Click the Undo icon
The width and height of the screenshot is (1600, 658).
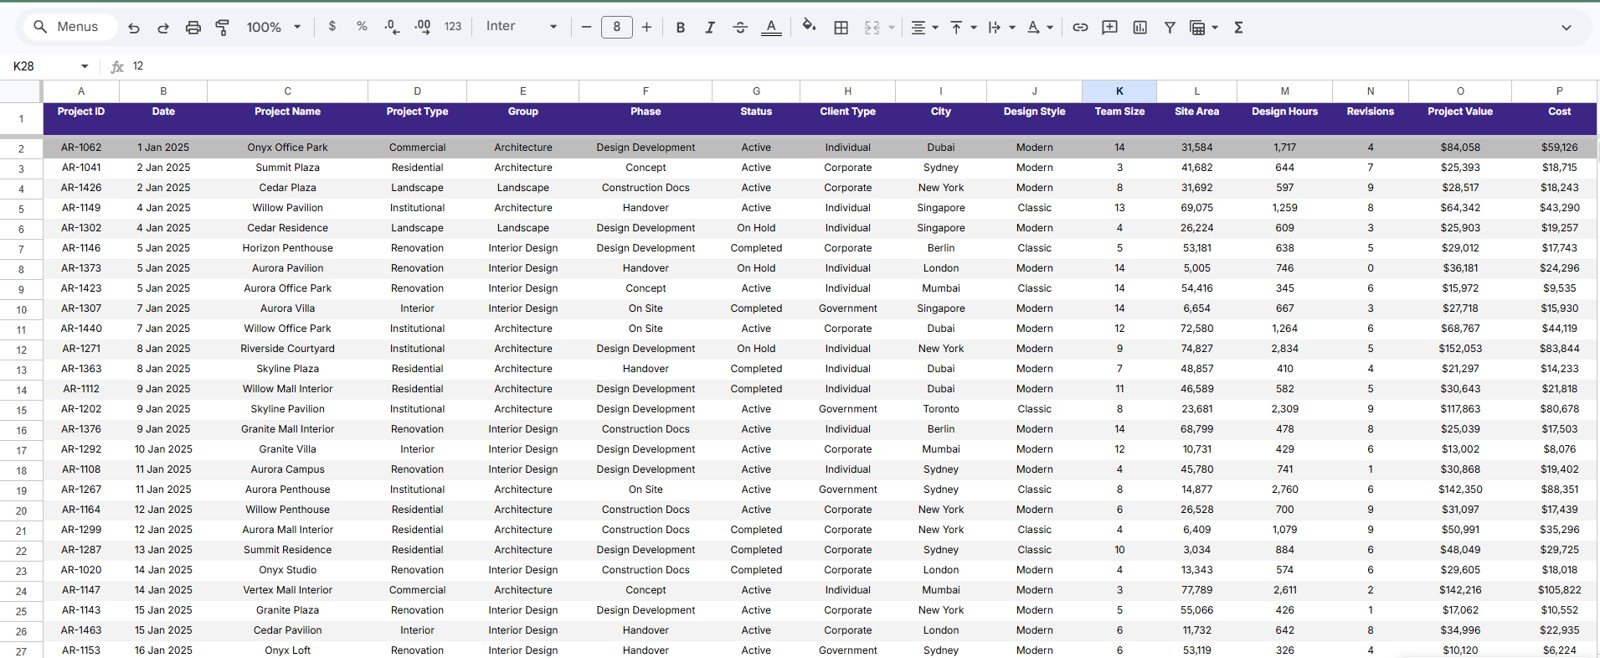tap(134, 28)
